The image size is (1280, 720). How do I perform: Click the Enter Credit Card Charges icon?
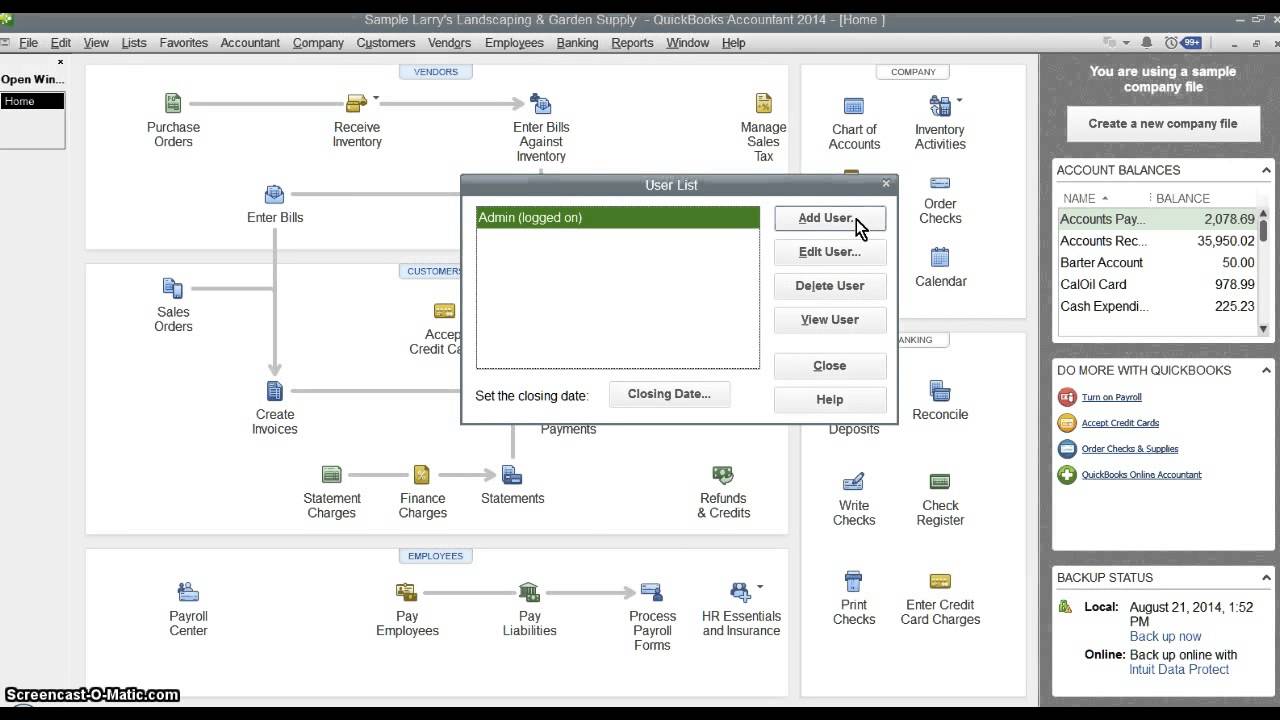939,580
